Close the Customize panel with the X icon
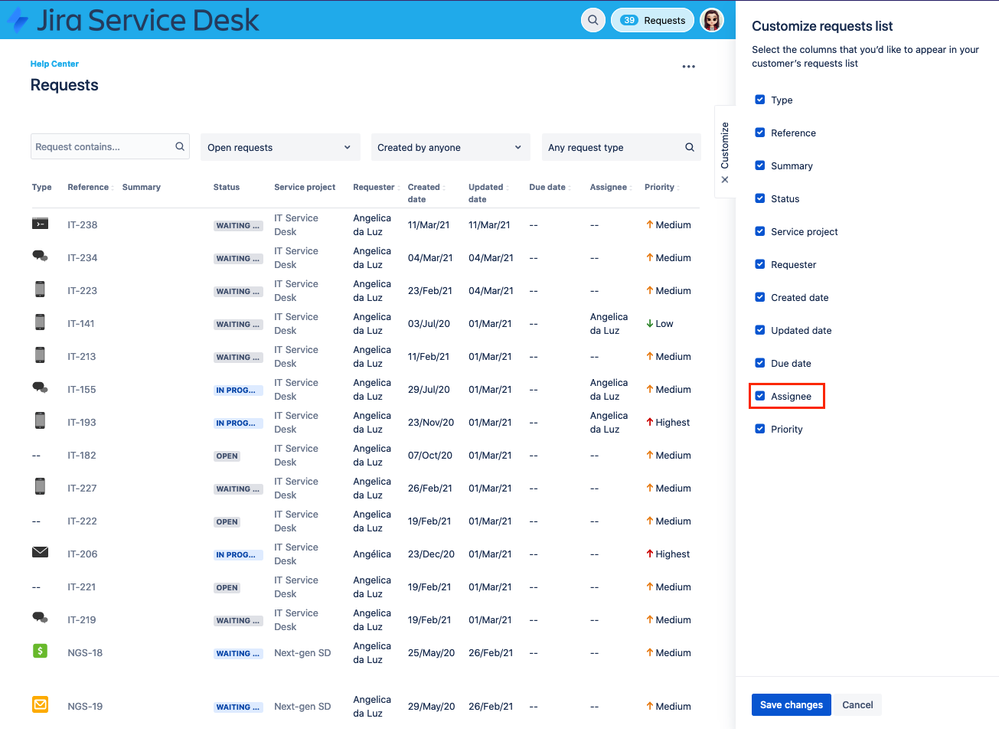The image size is (999, 729). [724, 180]
